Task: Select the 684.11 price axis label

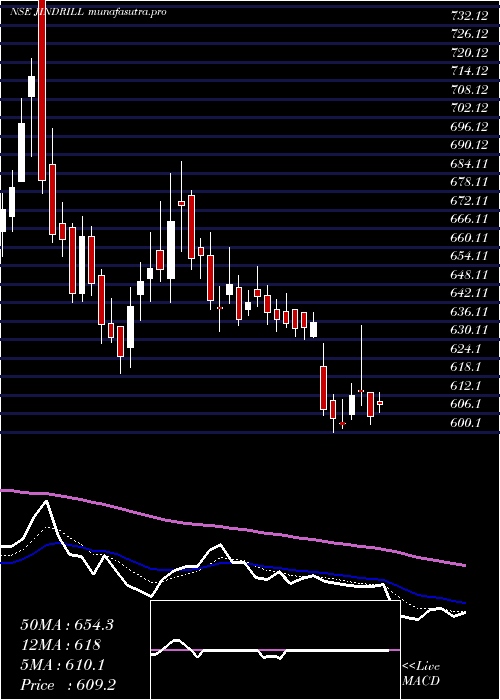Action: (x=469, y=164)
